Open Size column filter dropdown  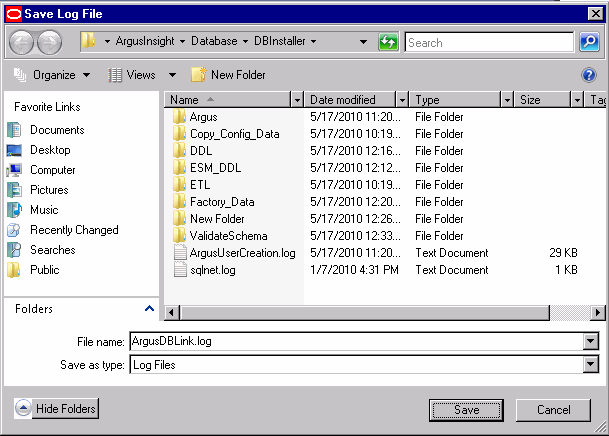[x=578, y=100]
